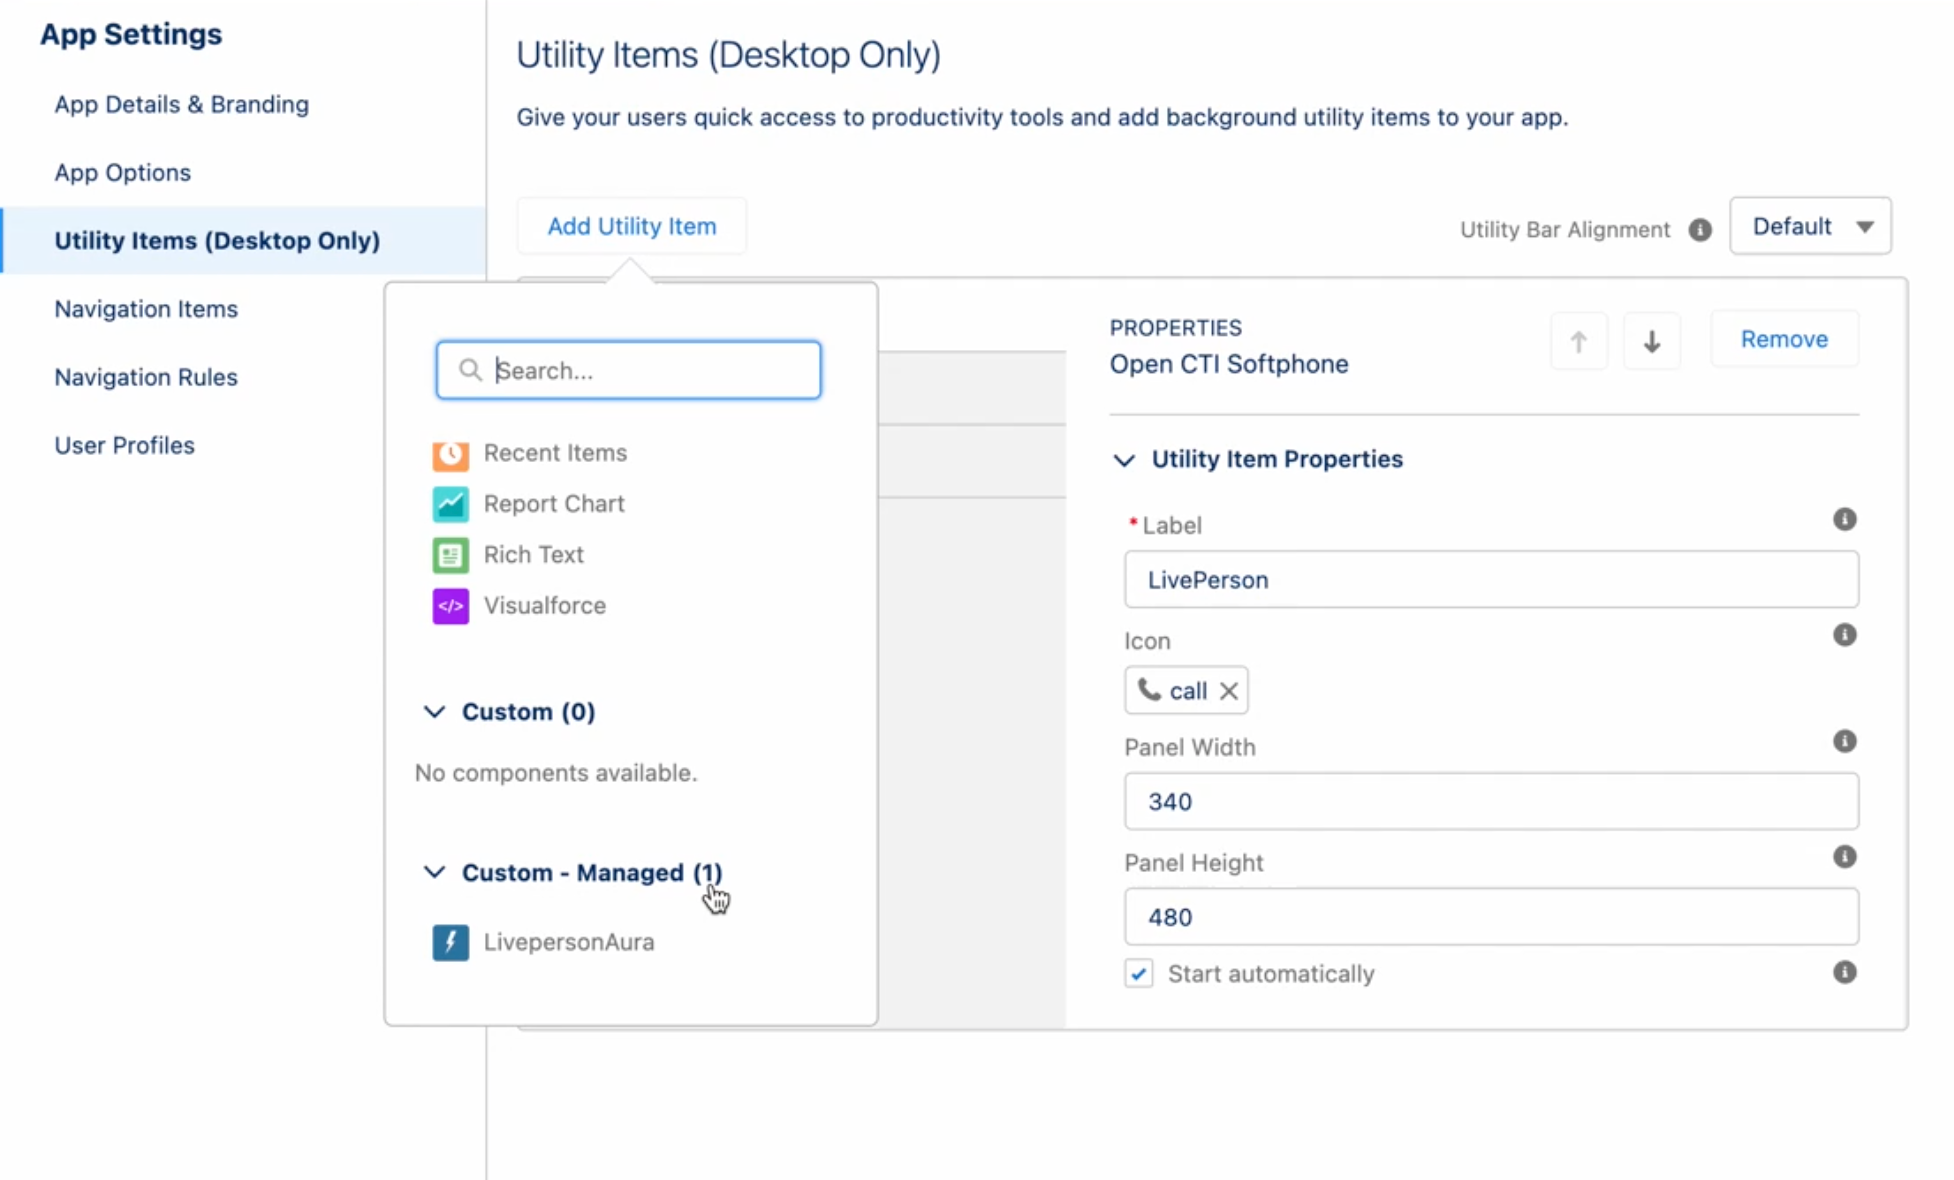This screenshot has height=1180, width=1954.
Task: Choose Visualforce component
Action: click(545, 606)
